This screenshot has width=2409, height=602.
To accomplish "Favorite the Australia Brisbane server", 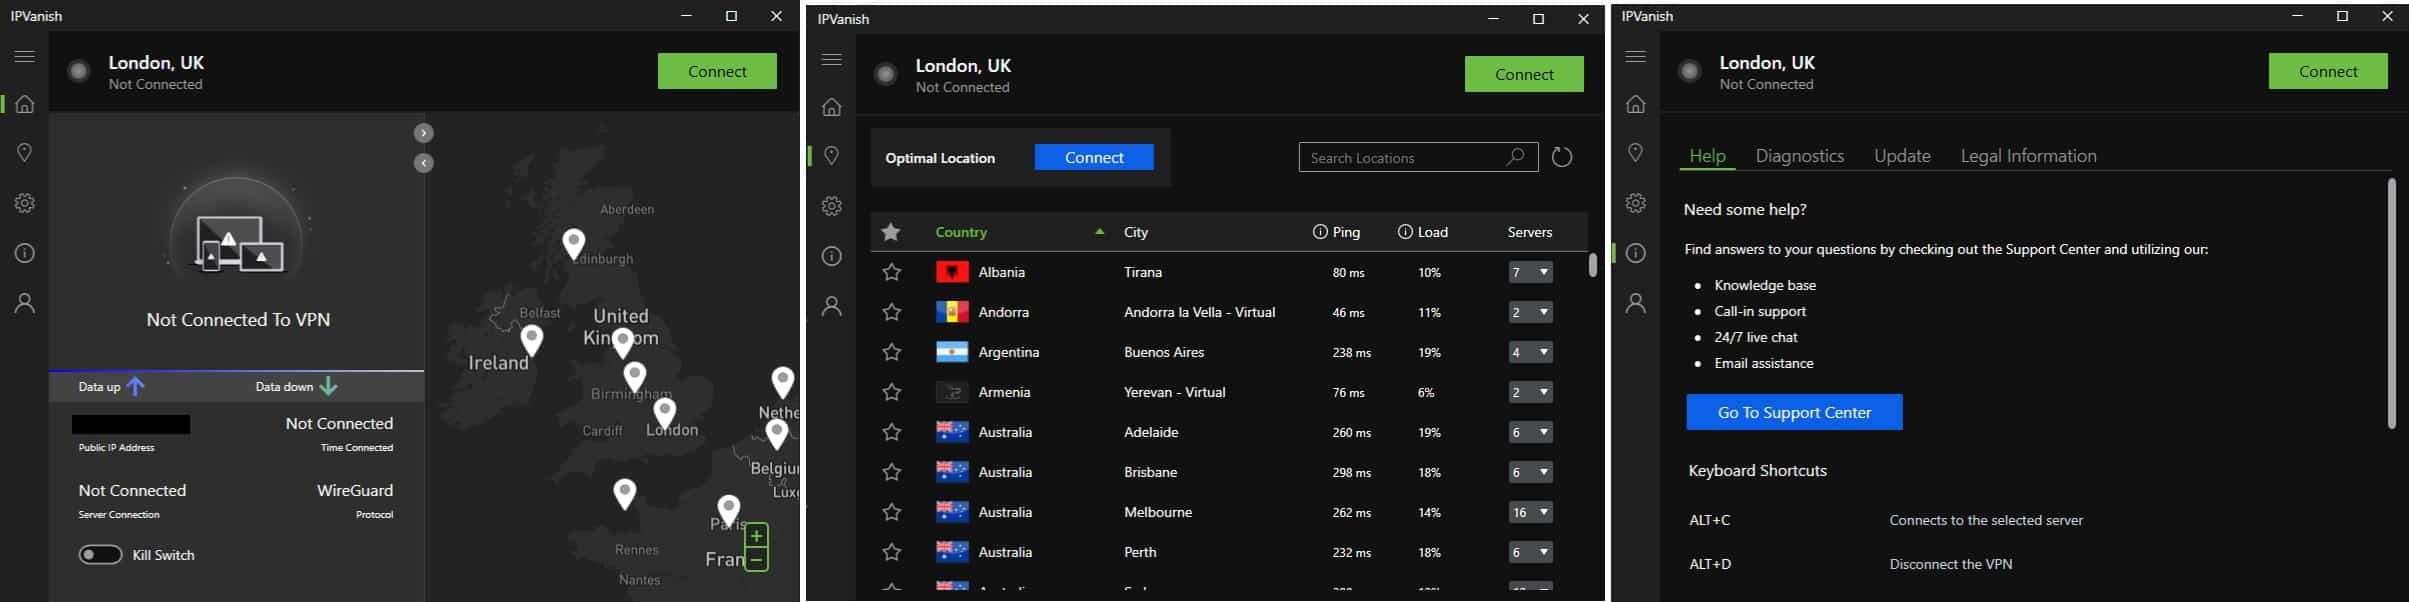I will pos(892,472).
